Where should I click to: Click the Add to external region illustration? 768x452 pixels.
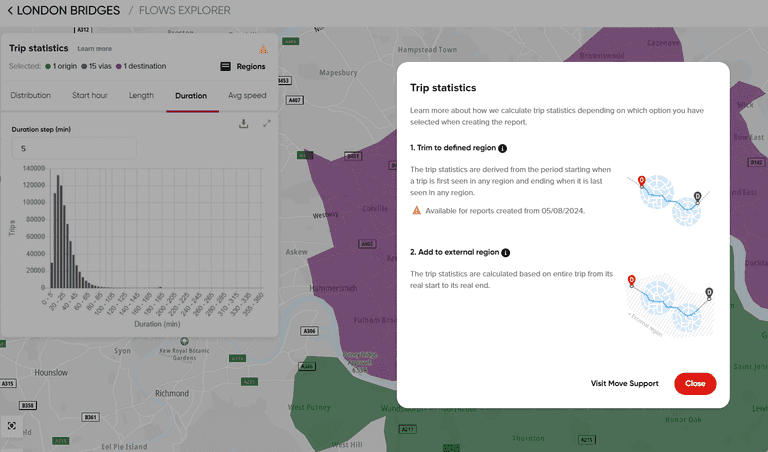669,302
